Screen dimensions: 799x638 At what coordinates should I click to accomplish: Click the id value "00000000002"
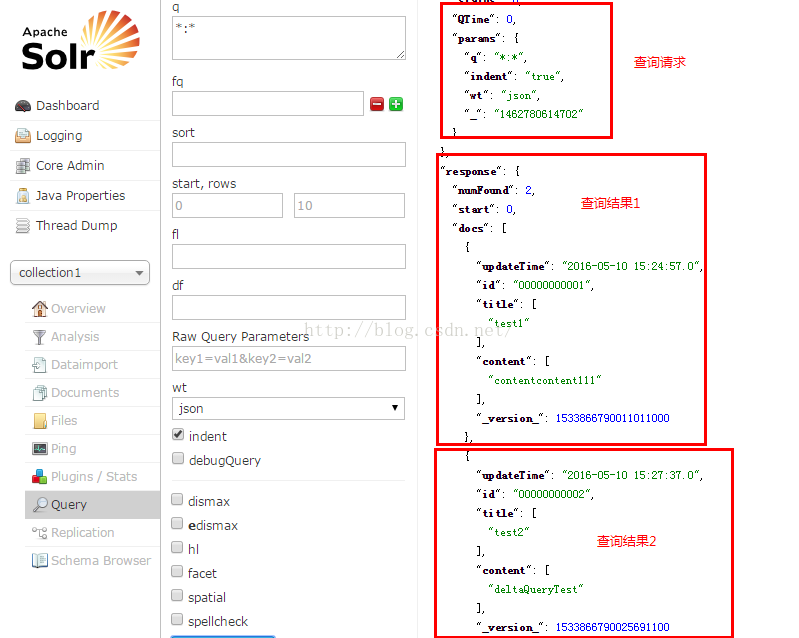553,494
